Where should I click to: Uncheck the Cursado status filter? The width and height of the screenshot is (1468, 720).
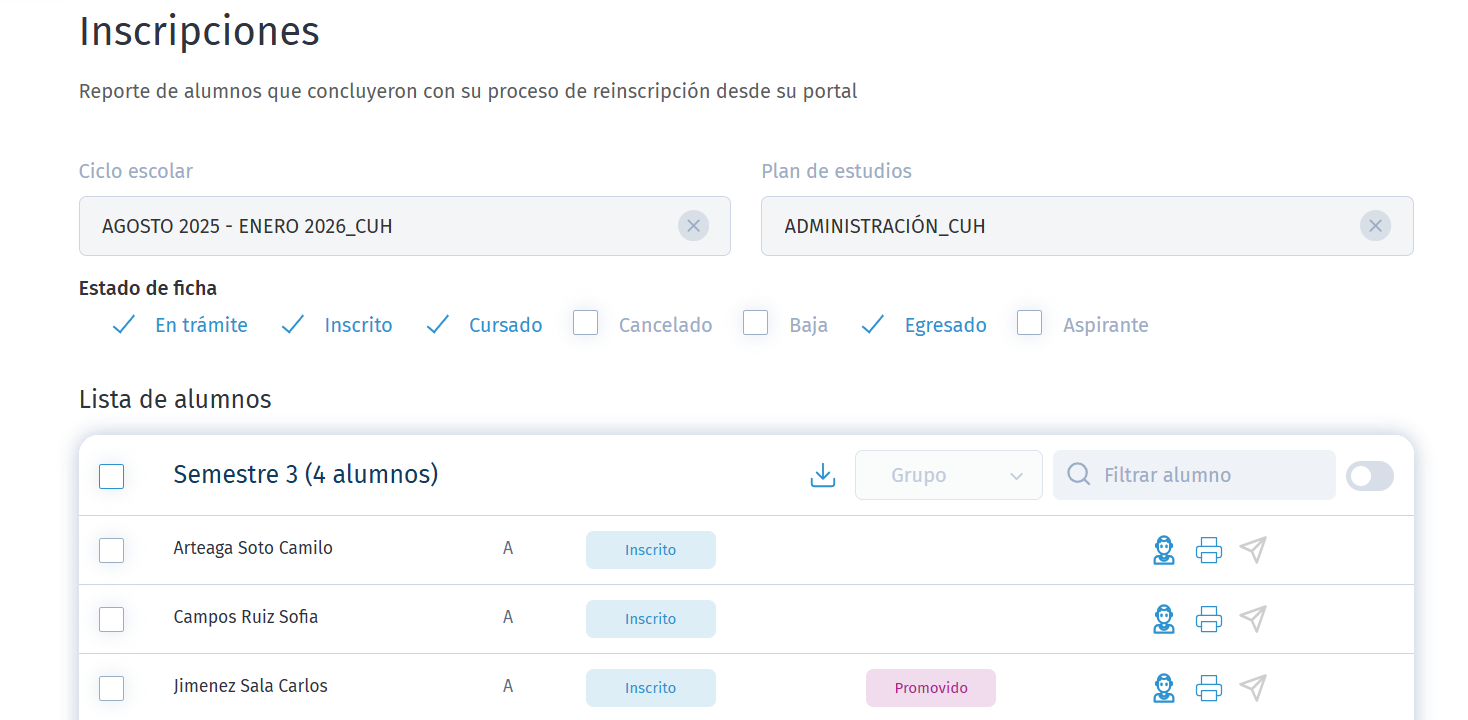[437, 323]
